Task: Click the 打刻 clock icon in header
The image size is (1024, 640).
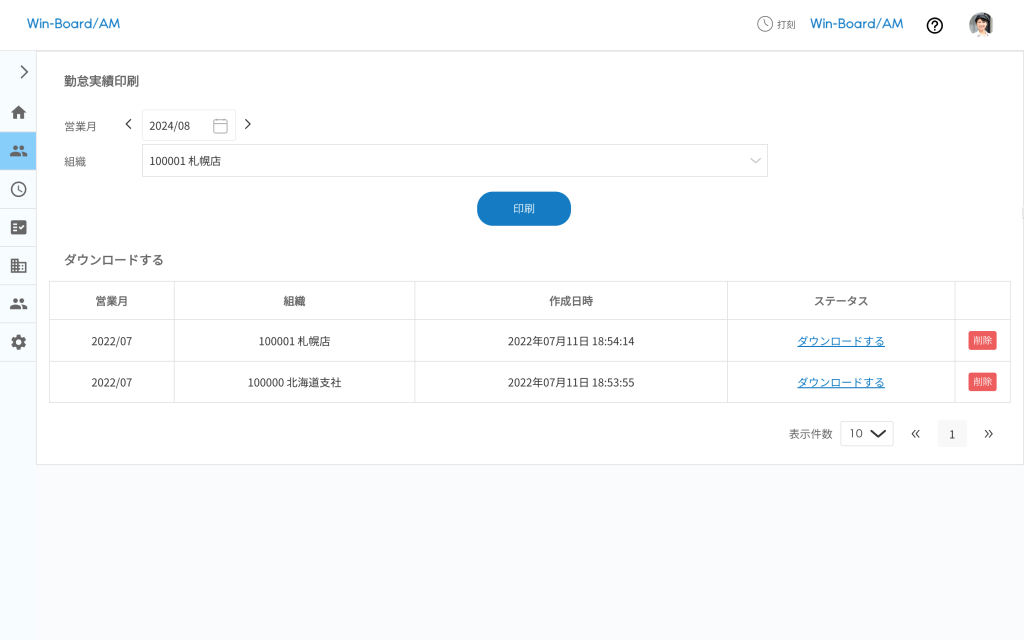Action: point(765,24)
